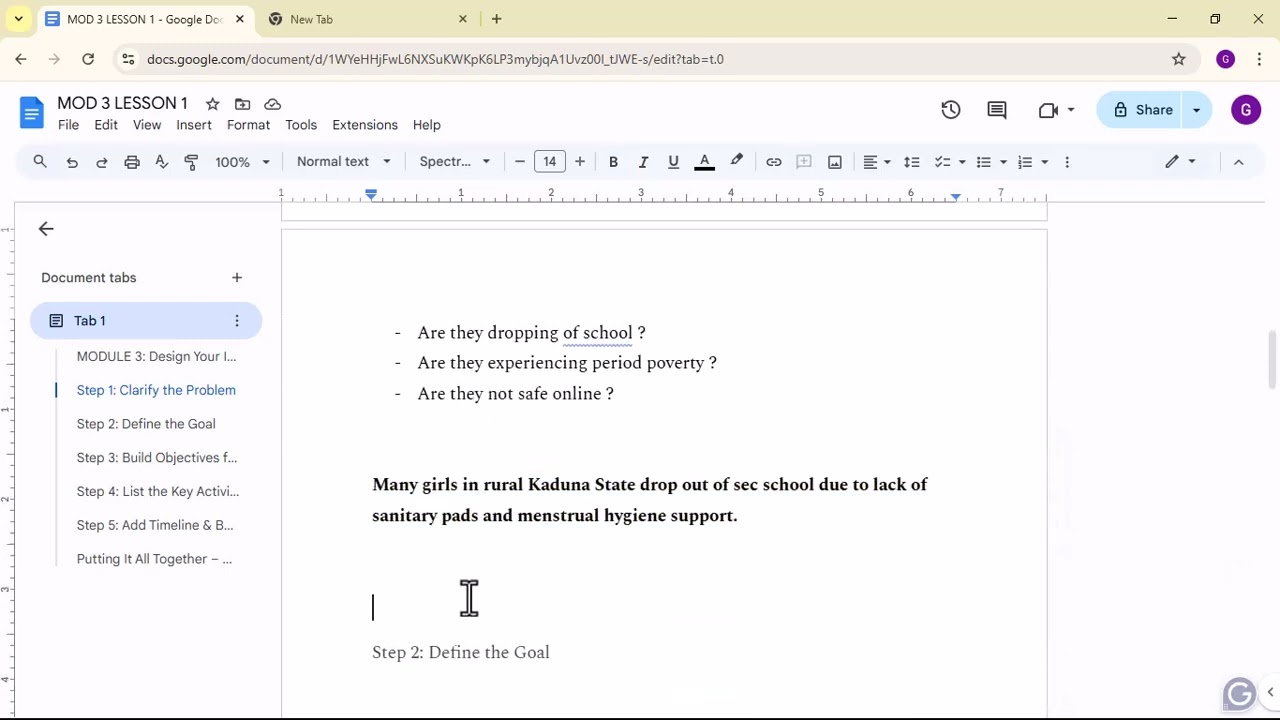
Task: Activate the paint format tool
Action: point(192,162)
